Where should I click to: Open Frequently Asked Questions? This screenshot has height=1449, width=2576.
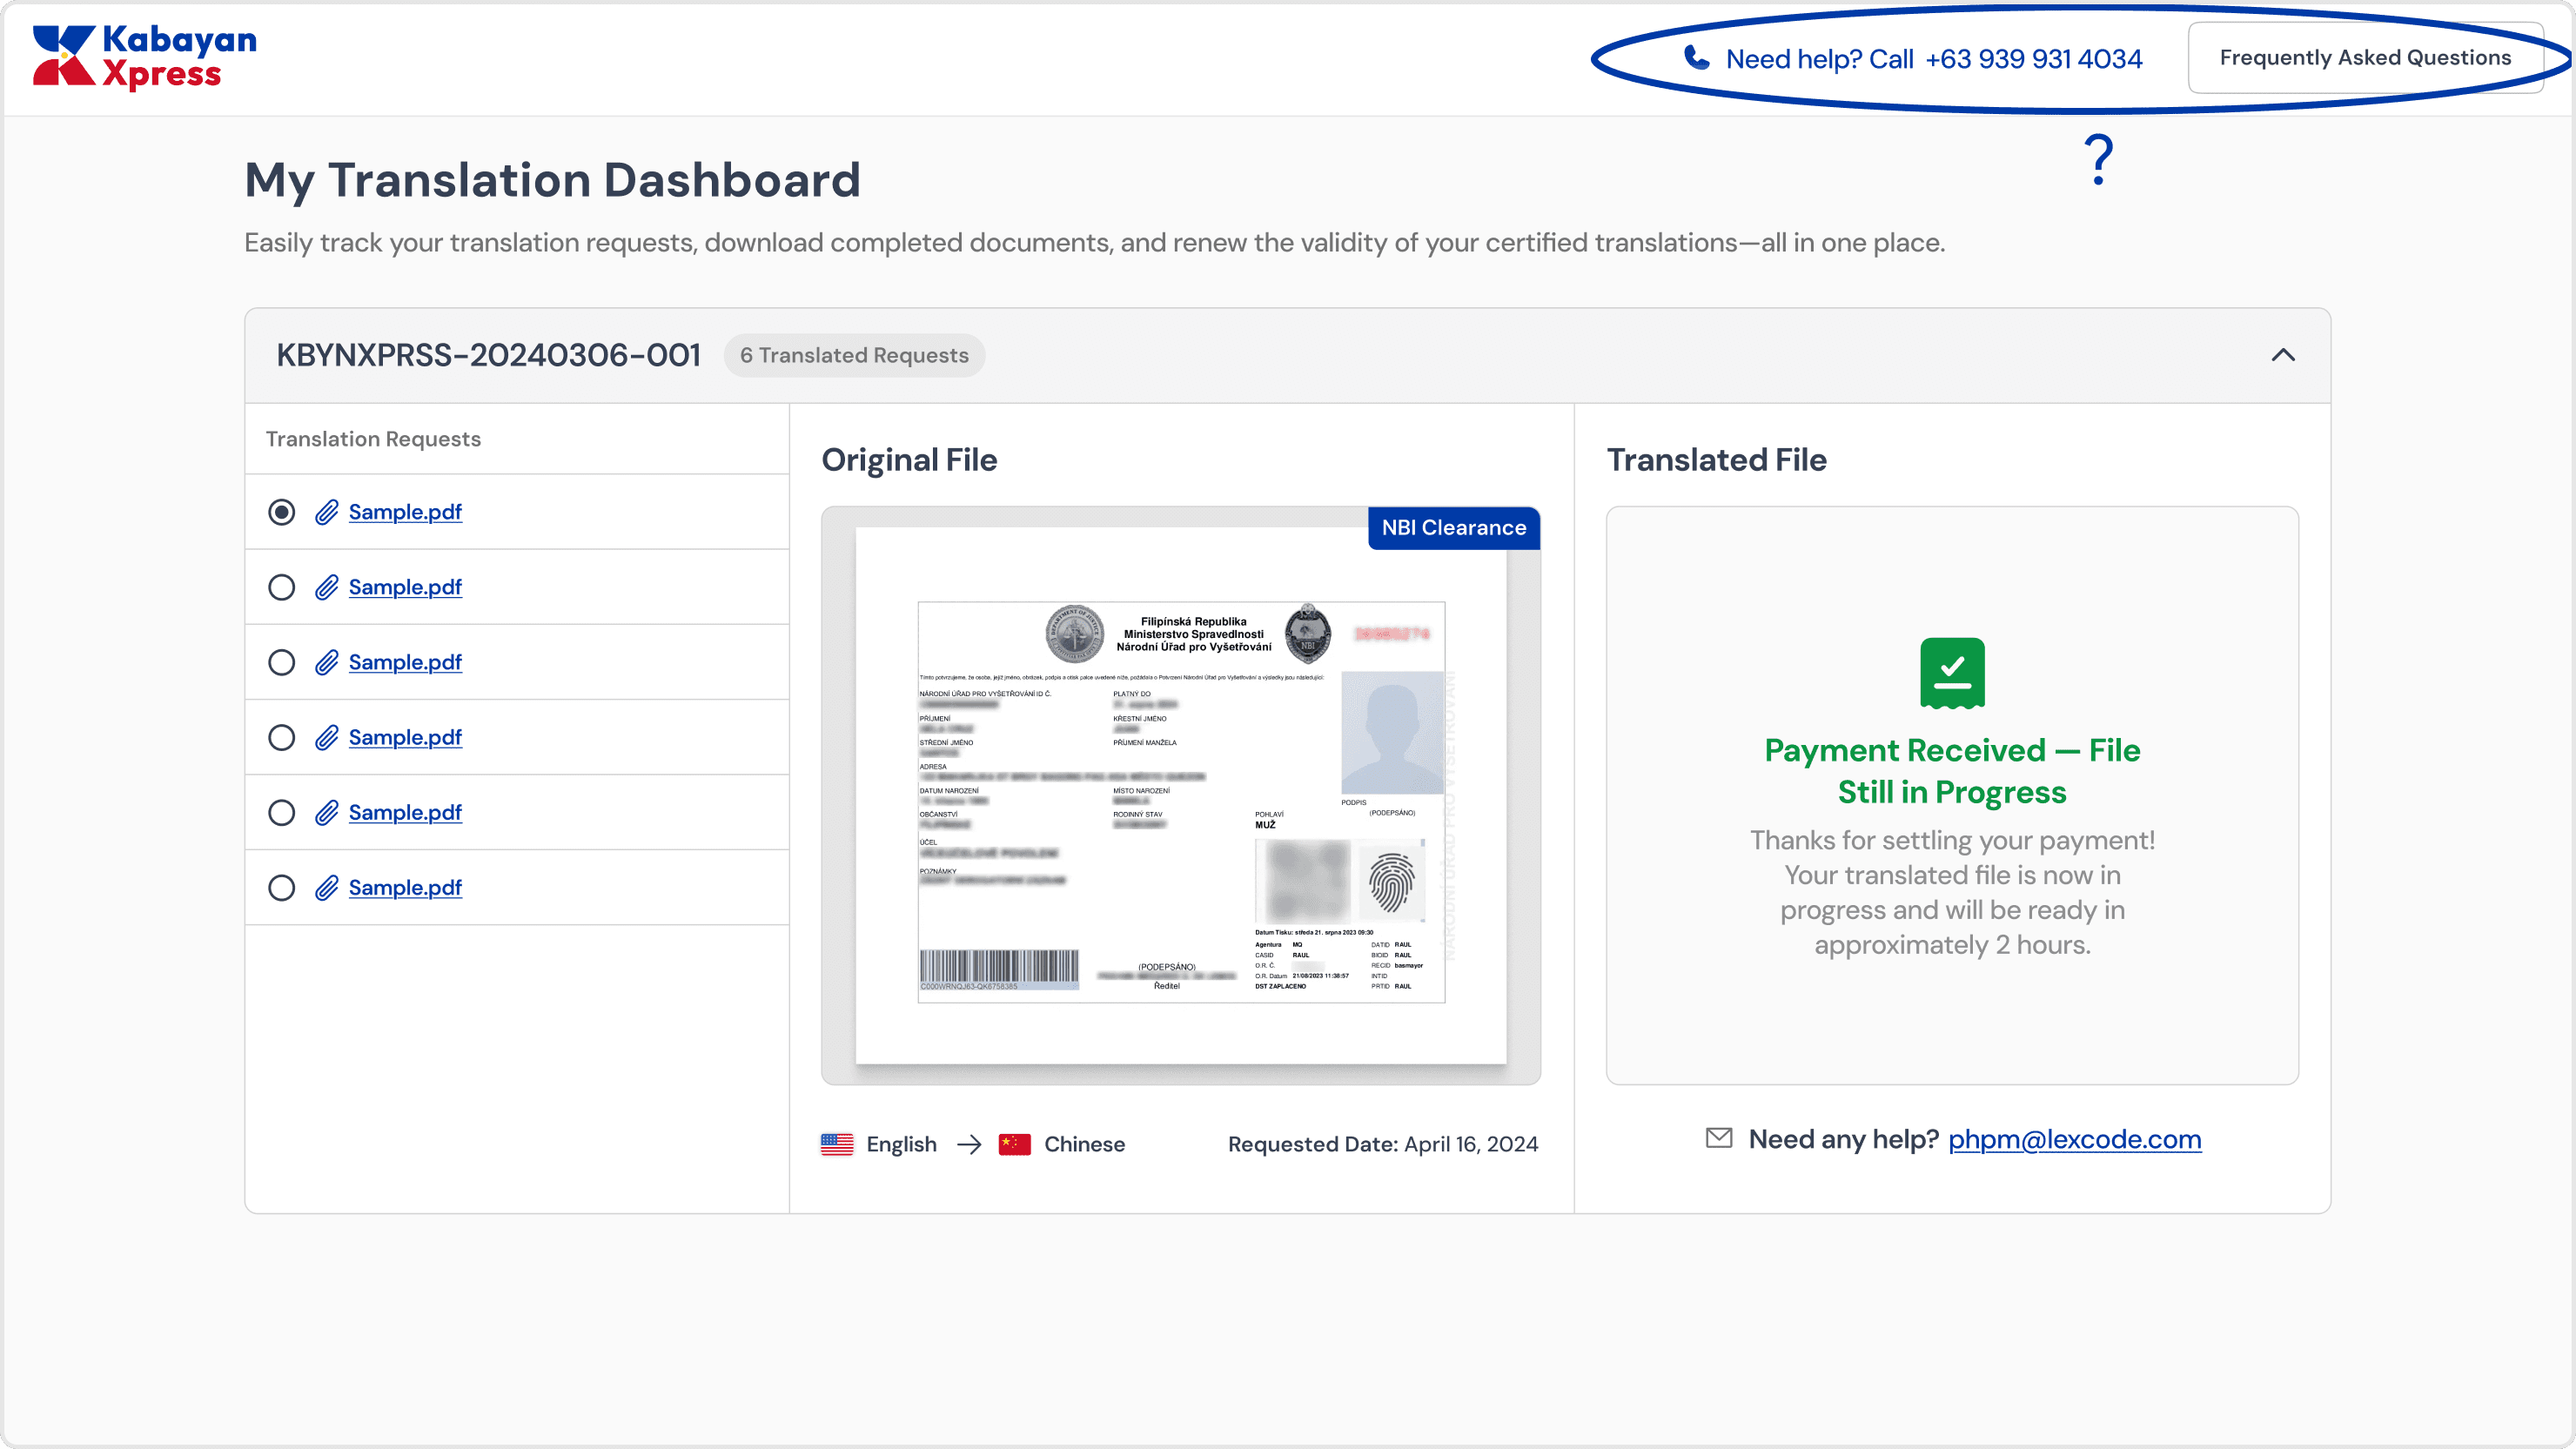[2365, 58]
